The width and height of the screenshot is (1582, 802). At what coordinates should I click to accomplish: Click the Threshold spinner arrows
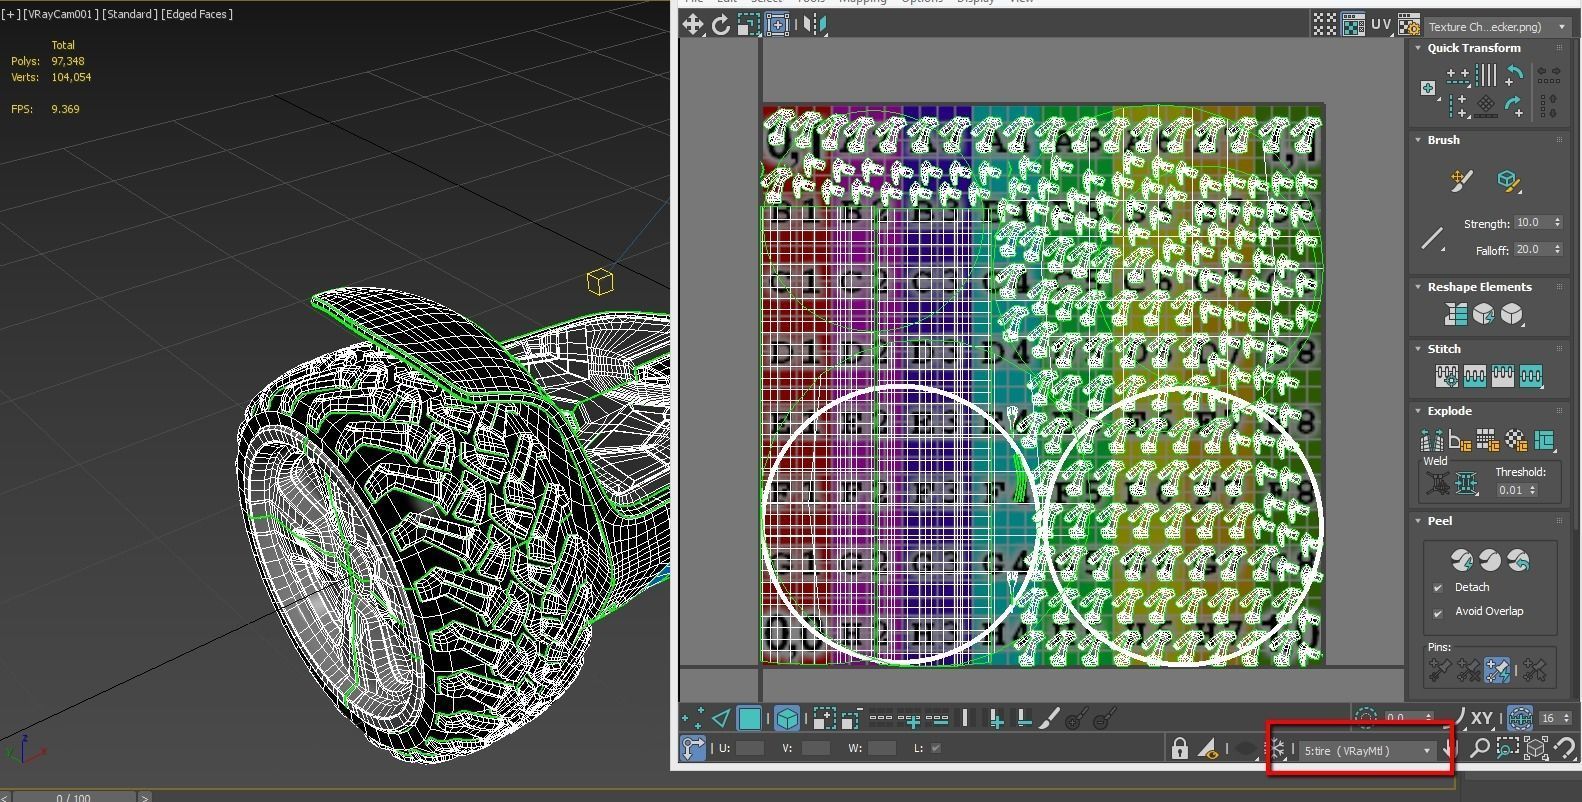pyautogui.click(x=1533, y=490)
